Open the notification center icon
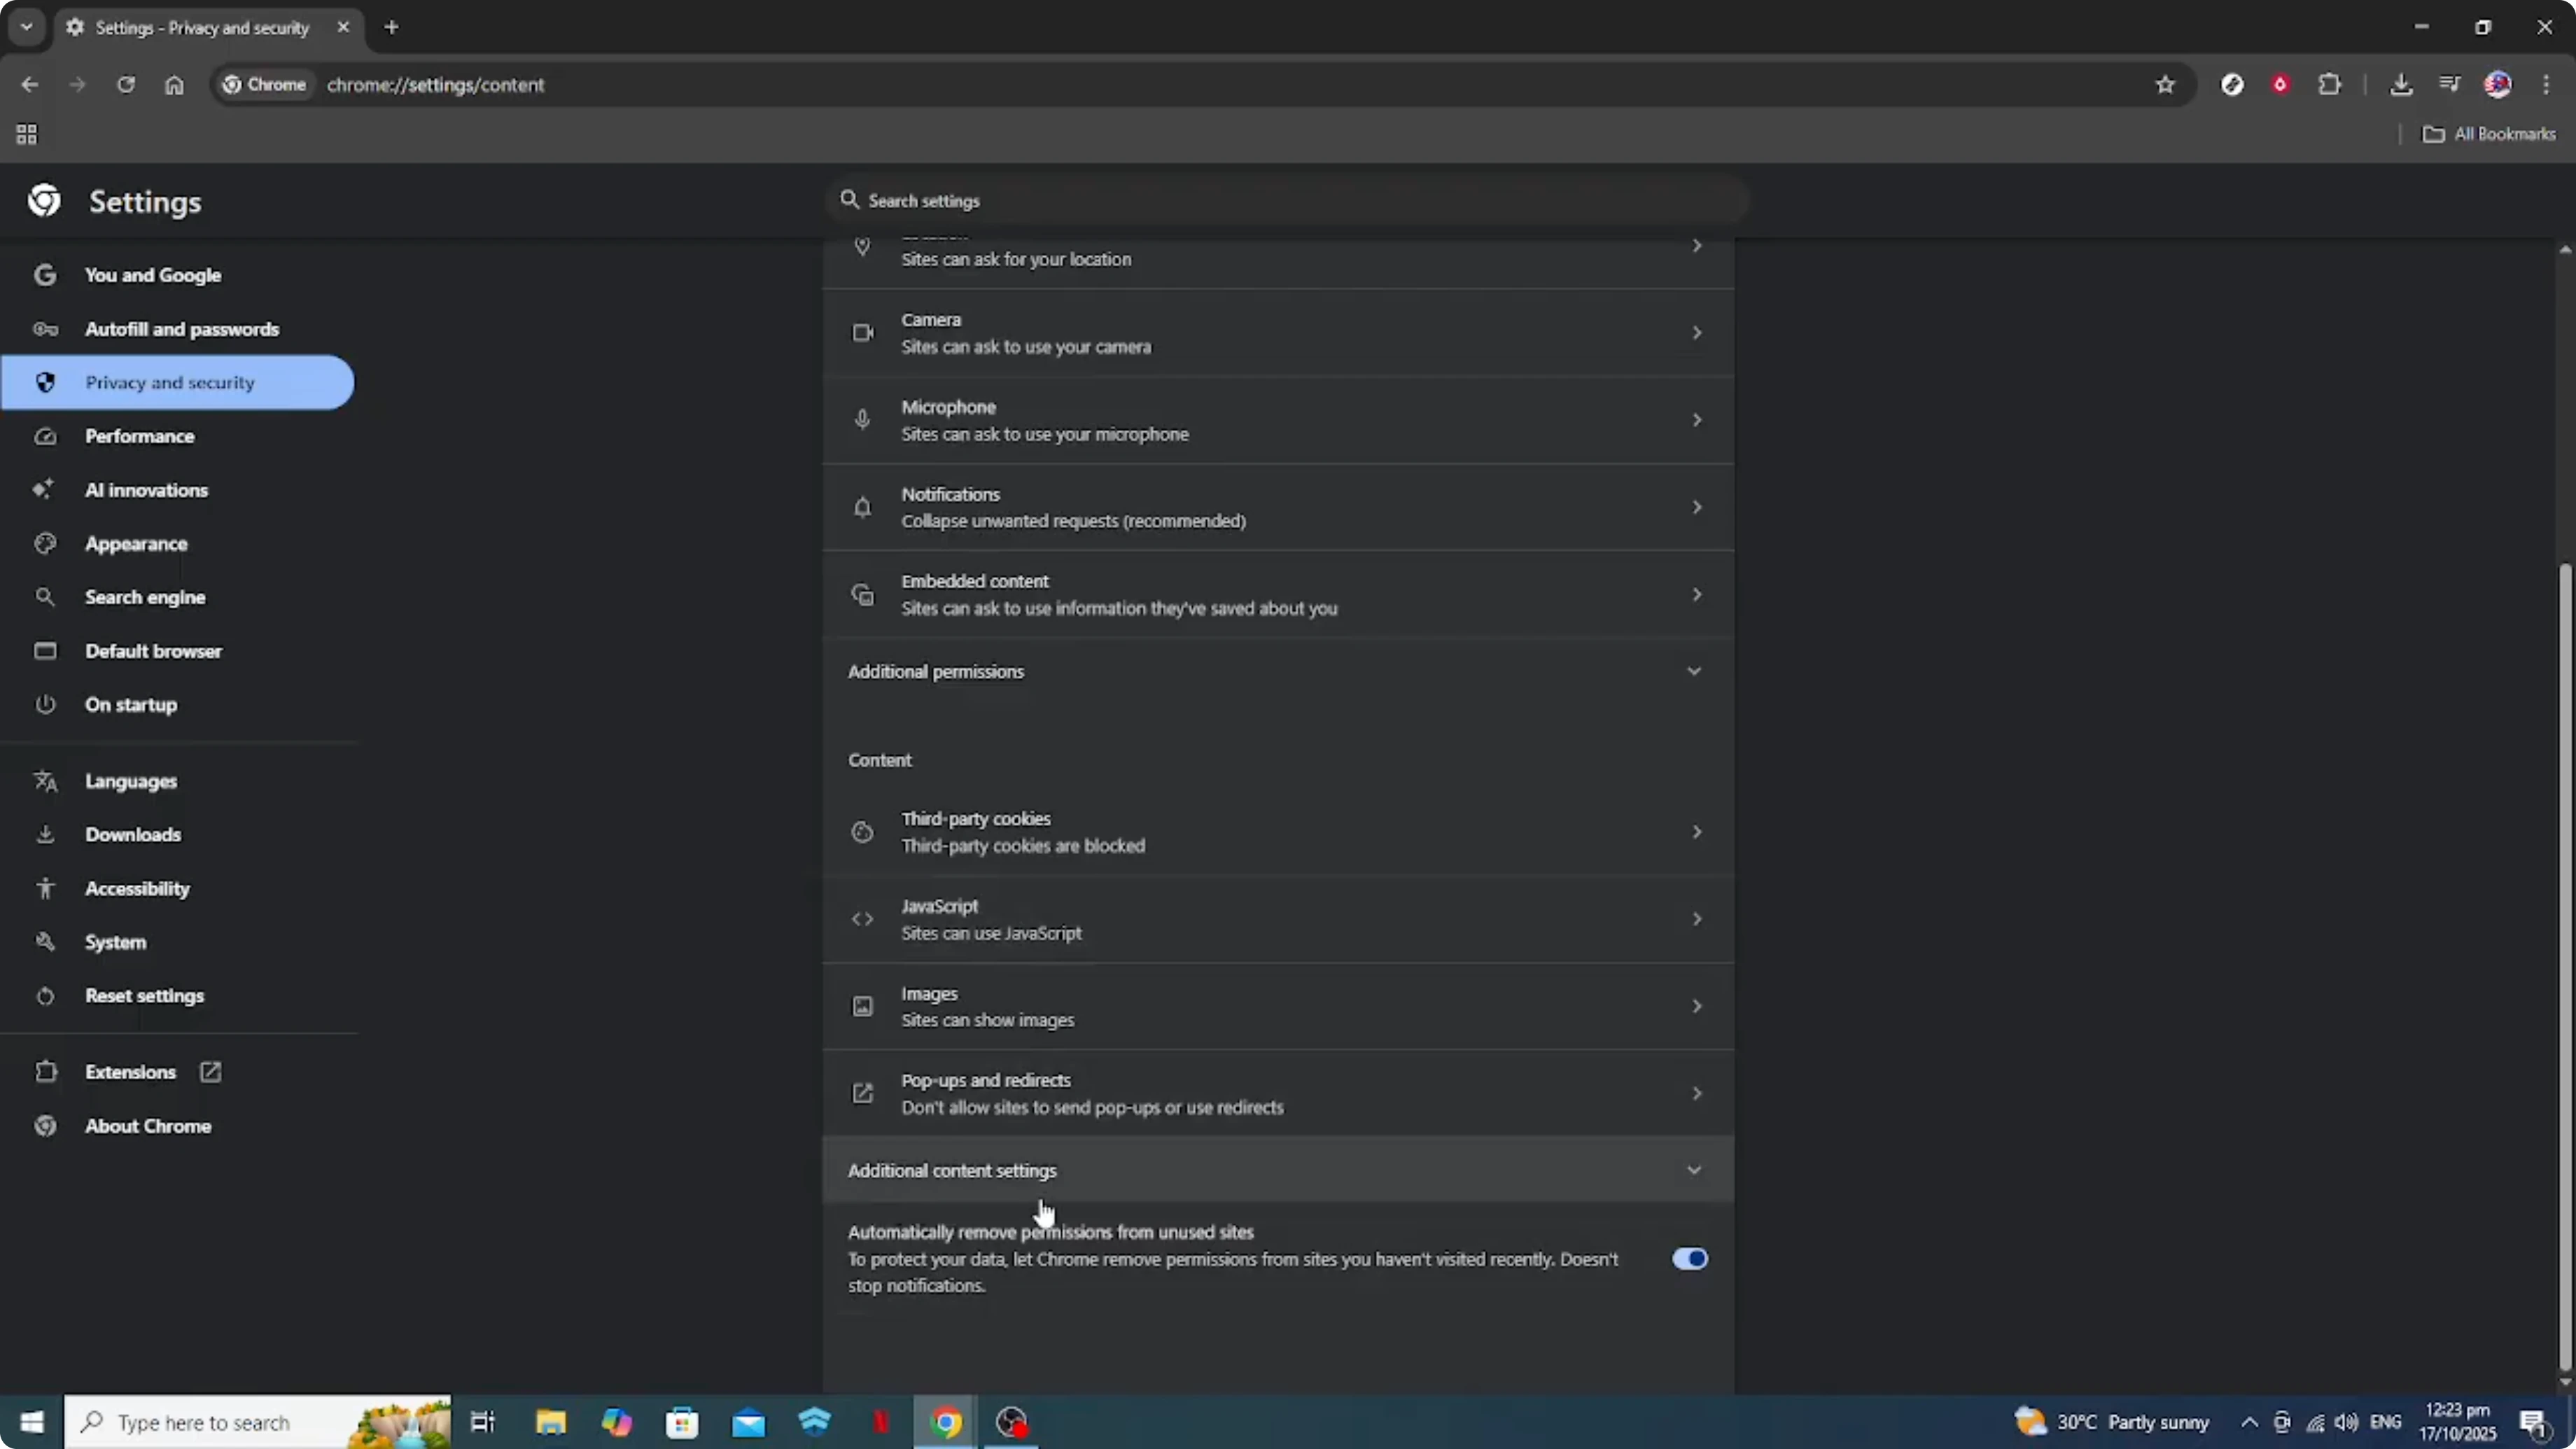Image resolution: width=2576 pixels, height=1449 pixels. tap(2534, 1422)
